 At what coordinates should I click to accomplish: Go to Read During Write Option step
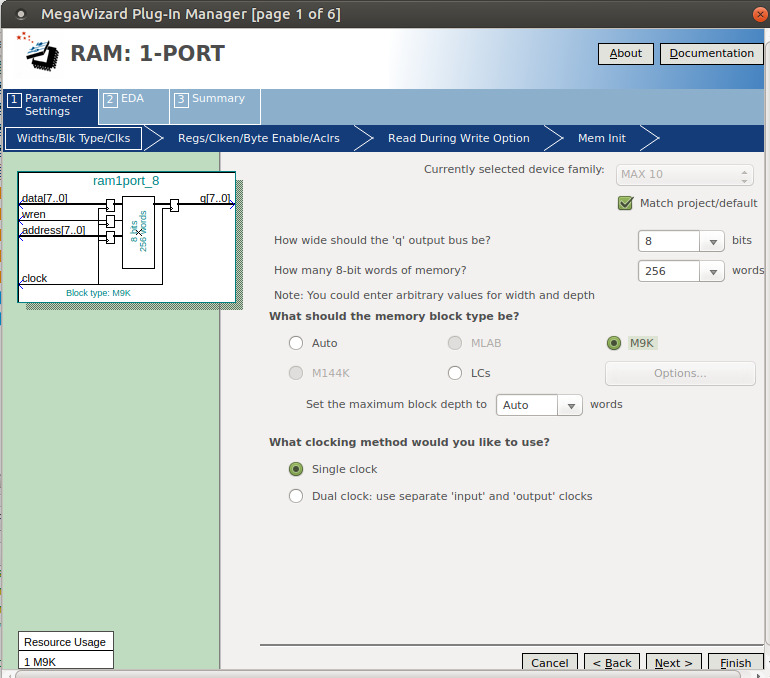458,138
